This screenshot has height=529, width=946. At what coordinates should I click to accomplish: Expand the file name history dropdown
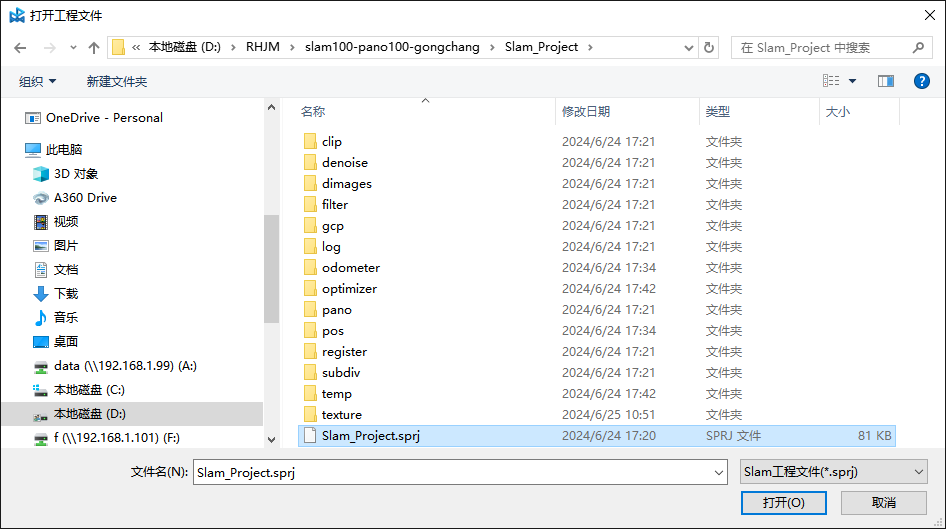coord(718,472)
